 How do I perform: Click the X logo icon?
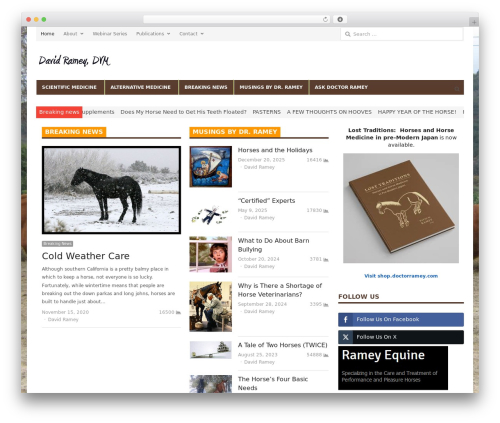[x=346, y=337]
